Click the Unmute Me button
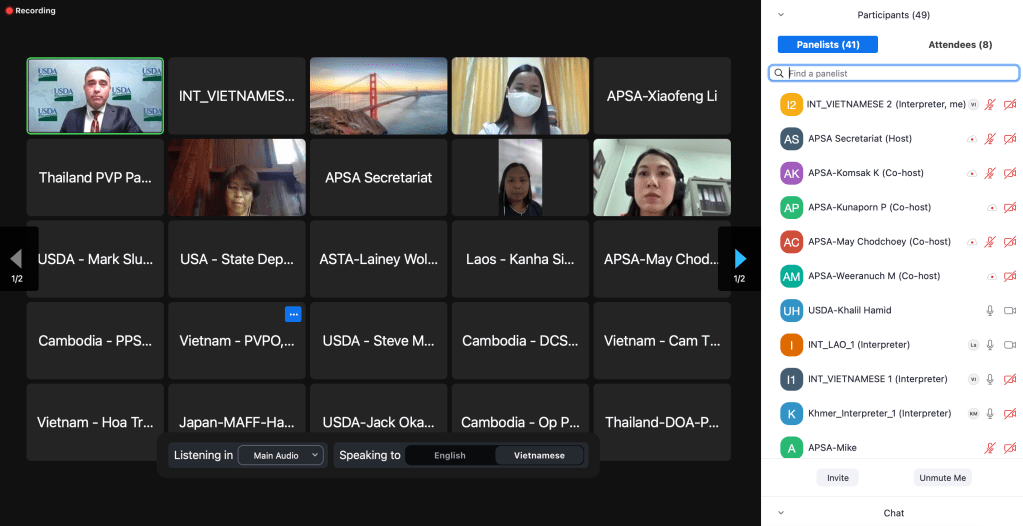Viewport: 1023px width, 526px height. point(941,478)
